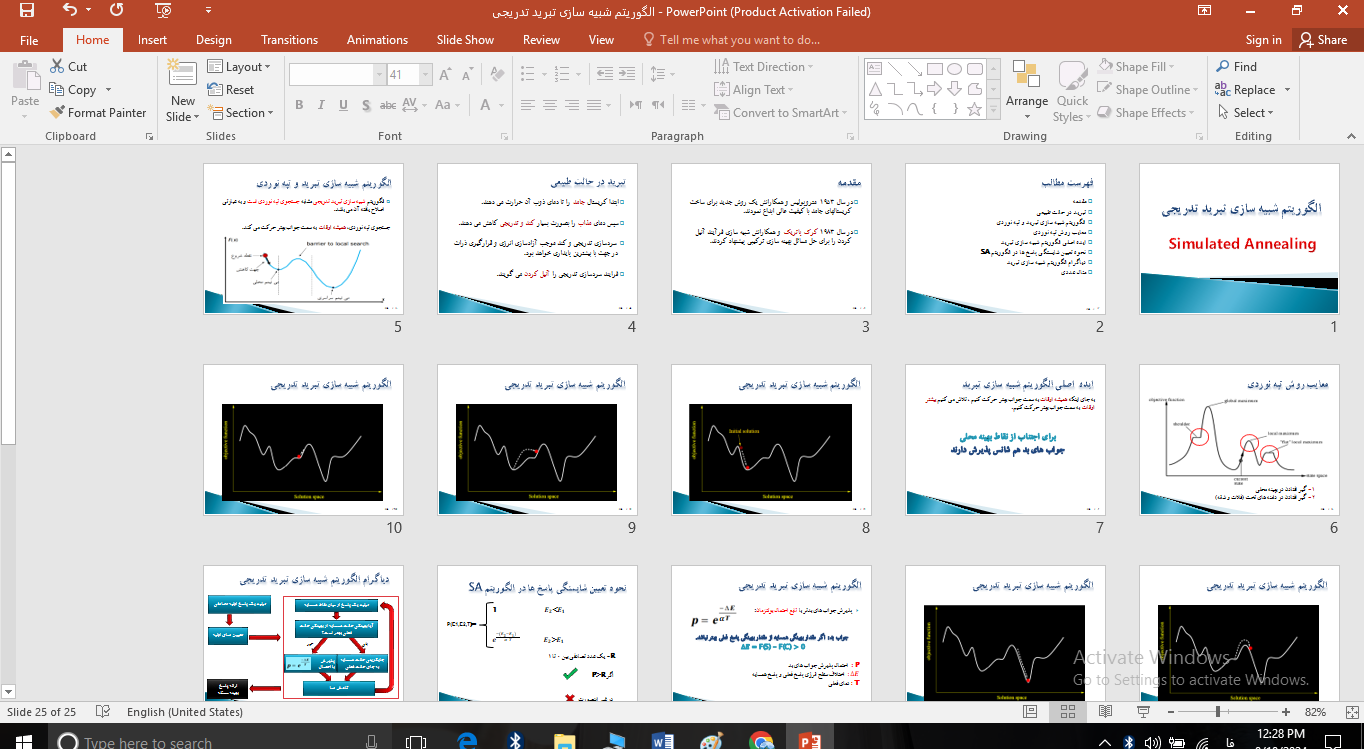Viewport: 1364px width, 749px height.
Task: Click the Reset button in Slides group
Action: pos(231,90)
